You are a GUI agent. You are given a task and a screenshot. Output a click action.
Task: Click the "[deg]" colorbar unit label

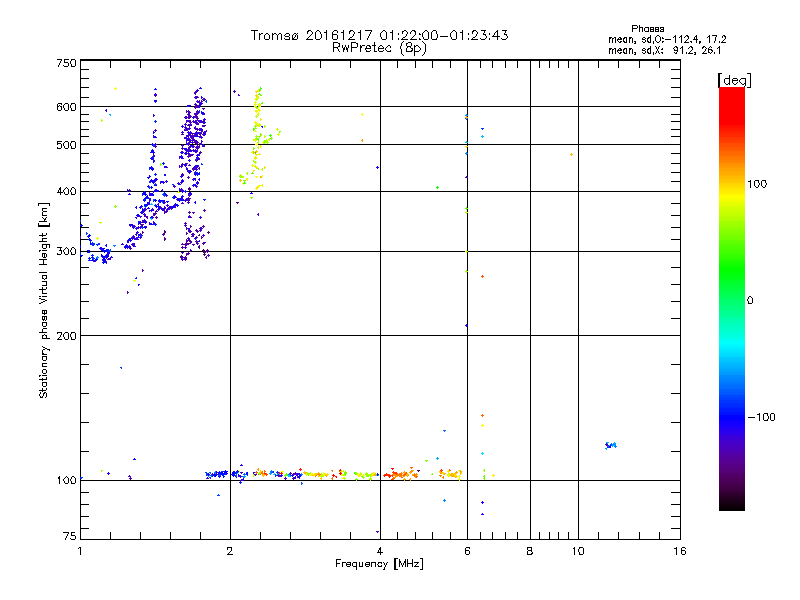pyautogui.click(x=734, y=80)
